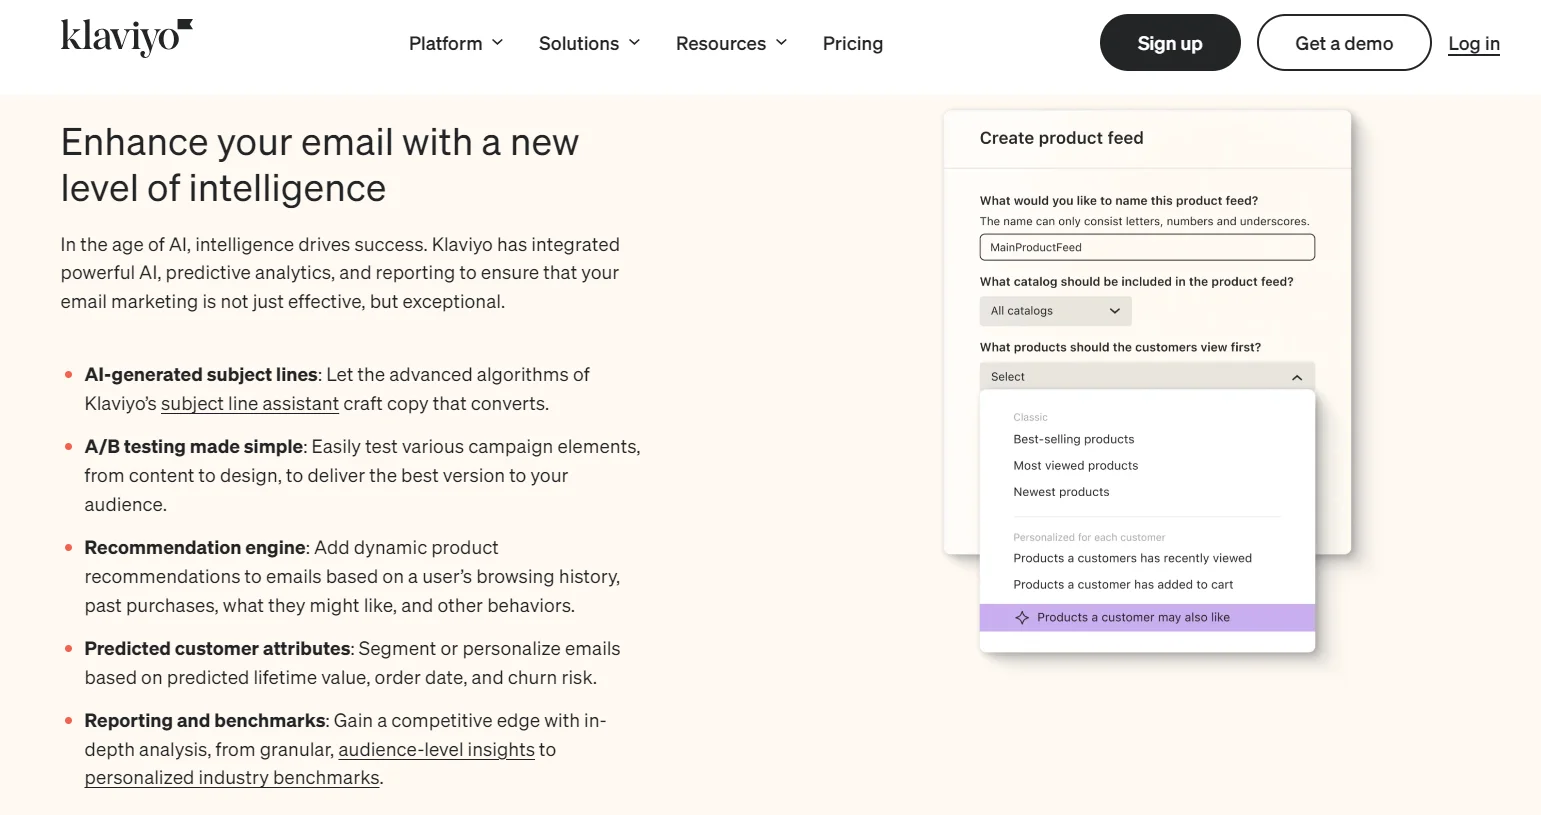The width and height of the screenshot is (1541, 815).
Task: Click Pricing in the navigation bar
Action: pyautogui.click(x=852, y=43)
